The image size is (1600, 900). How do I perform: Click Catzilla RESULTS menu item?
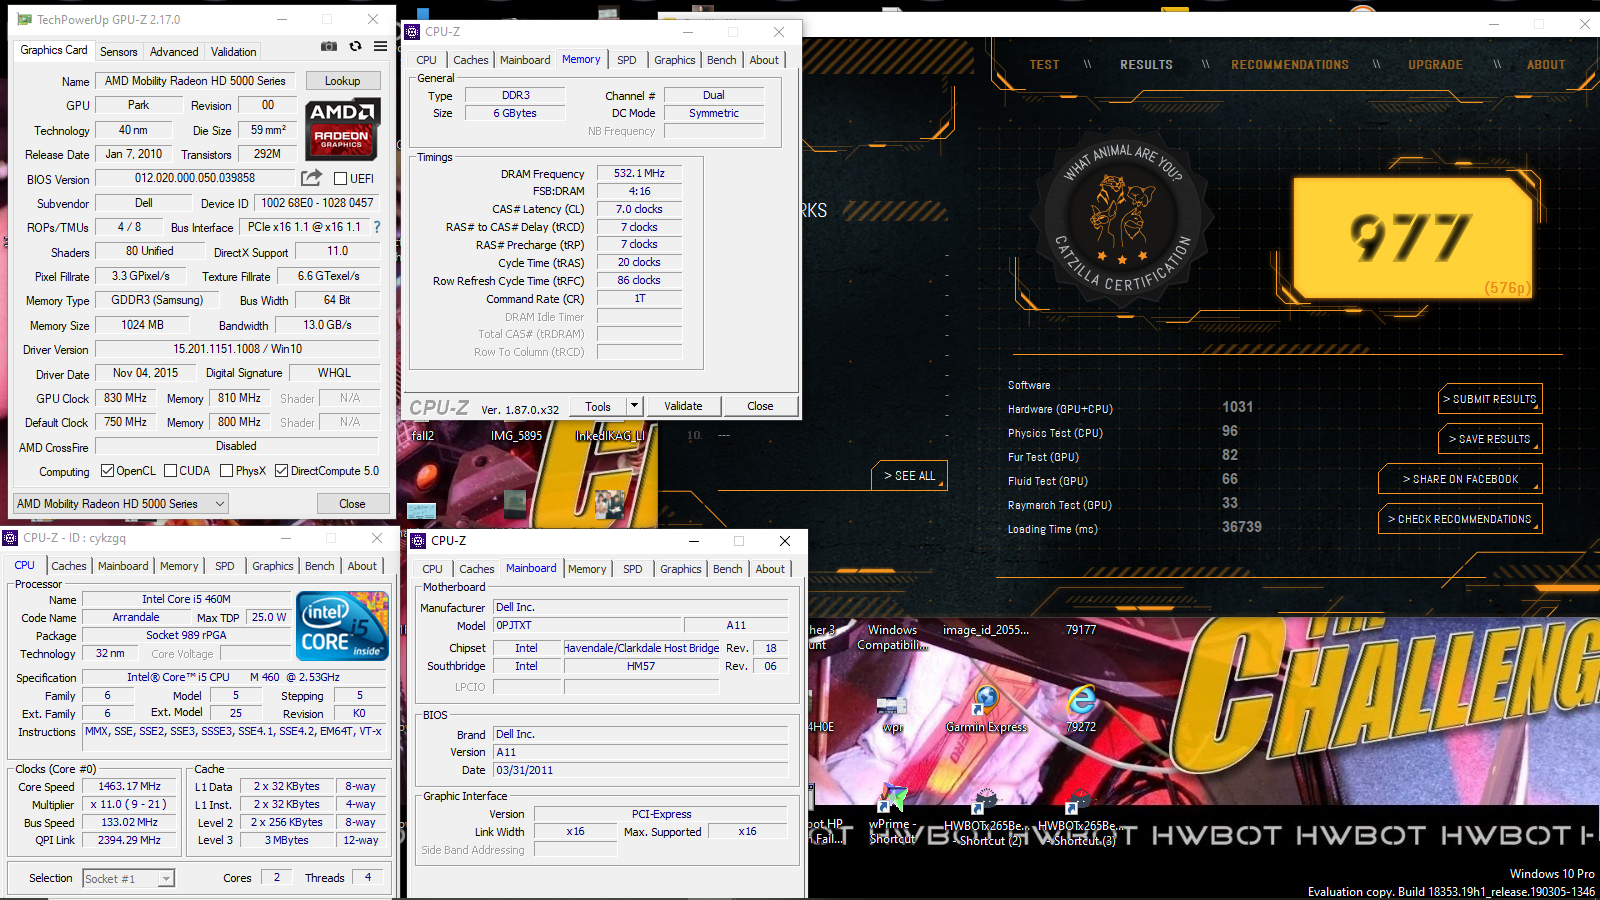click(1146, 65)
